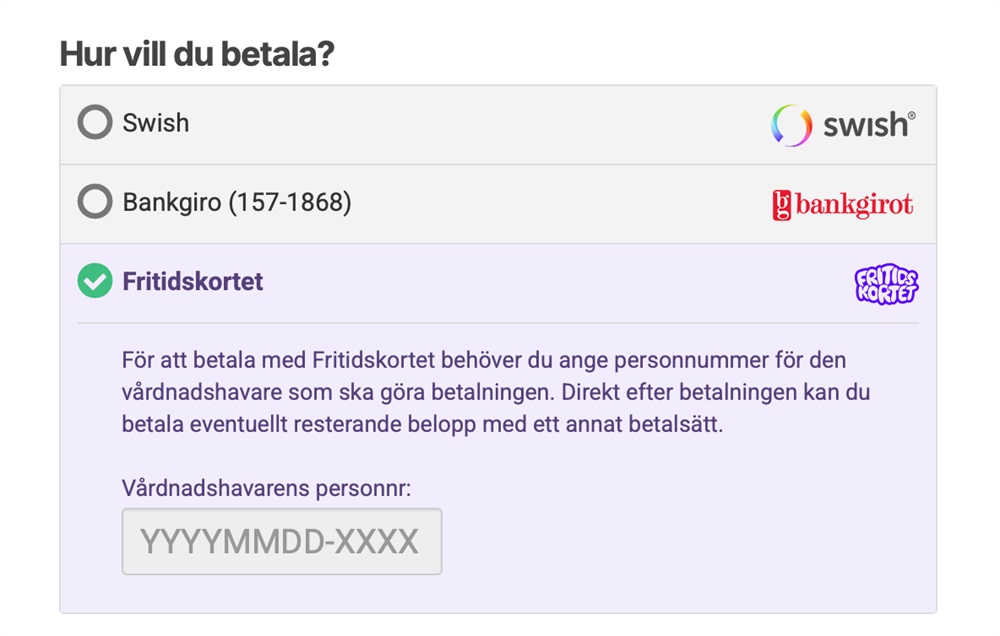Choose the 'Swish' payment label
The width and height of the screenshot is (1000, 636).
[155, 123]
